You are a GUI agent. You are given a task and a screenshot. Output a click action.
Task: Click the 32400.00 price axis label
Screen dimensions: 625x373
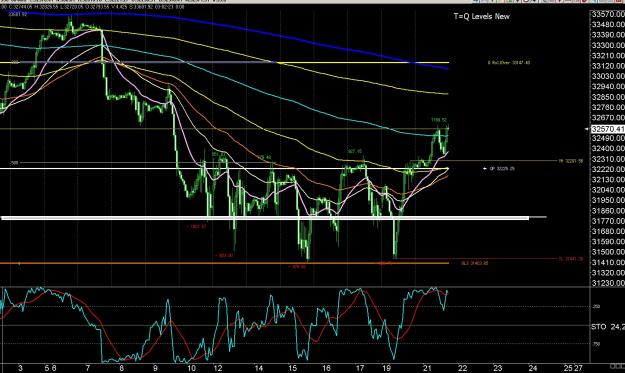[x=608, y=149]
